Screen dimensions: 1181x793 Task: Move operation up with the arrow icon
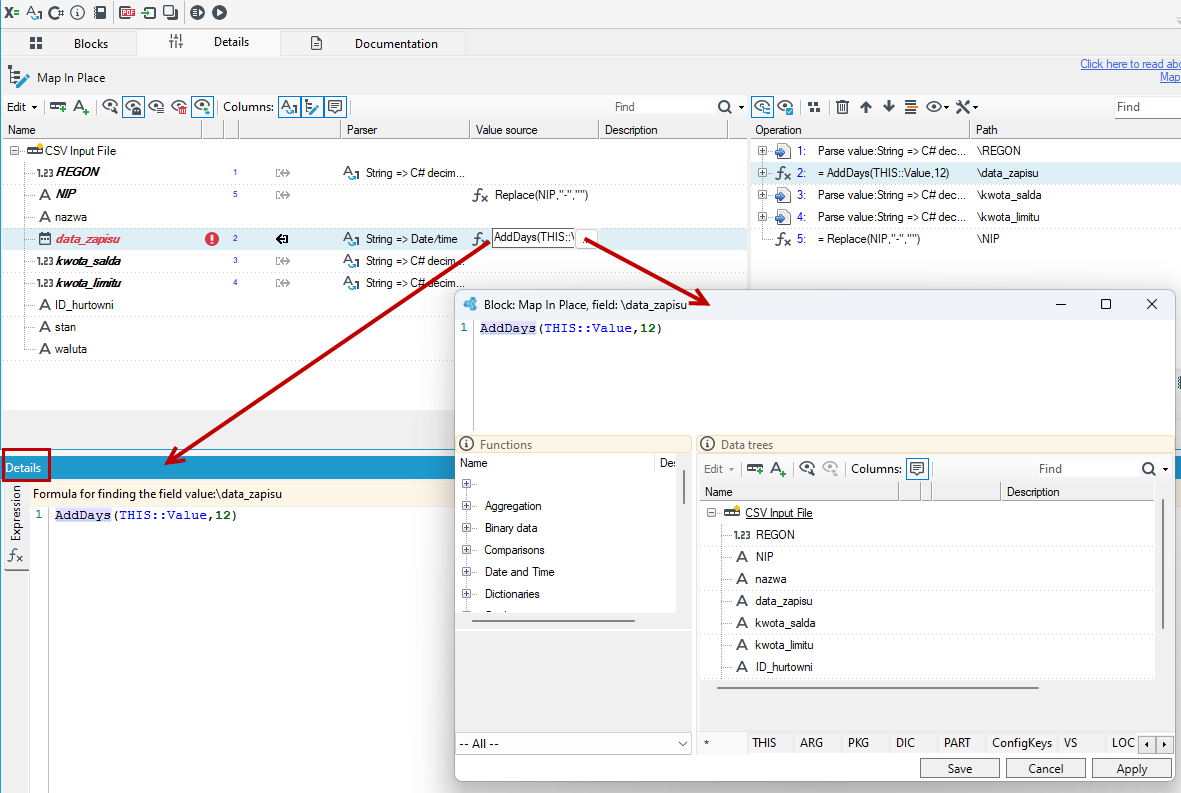[865, 107]
